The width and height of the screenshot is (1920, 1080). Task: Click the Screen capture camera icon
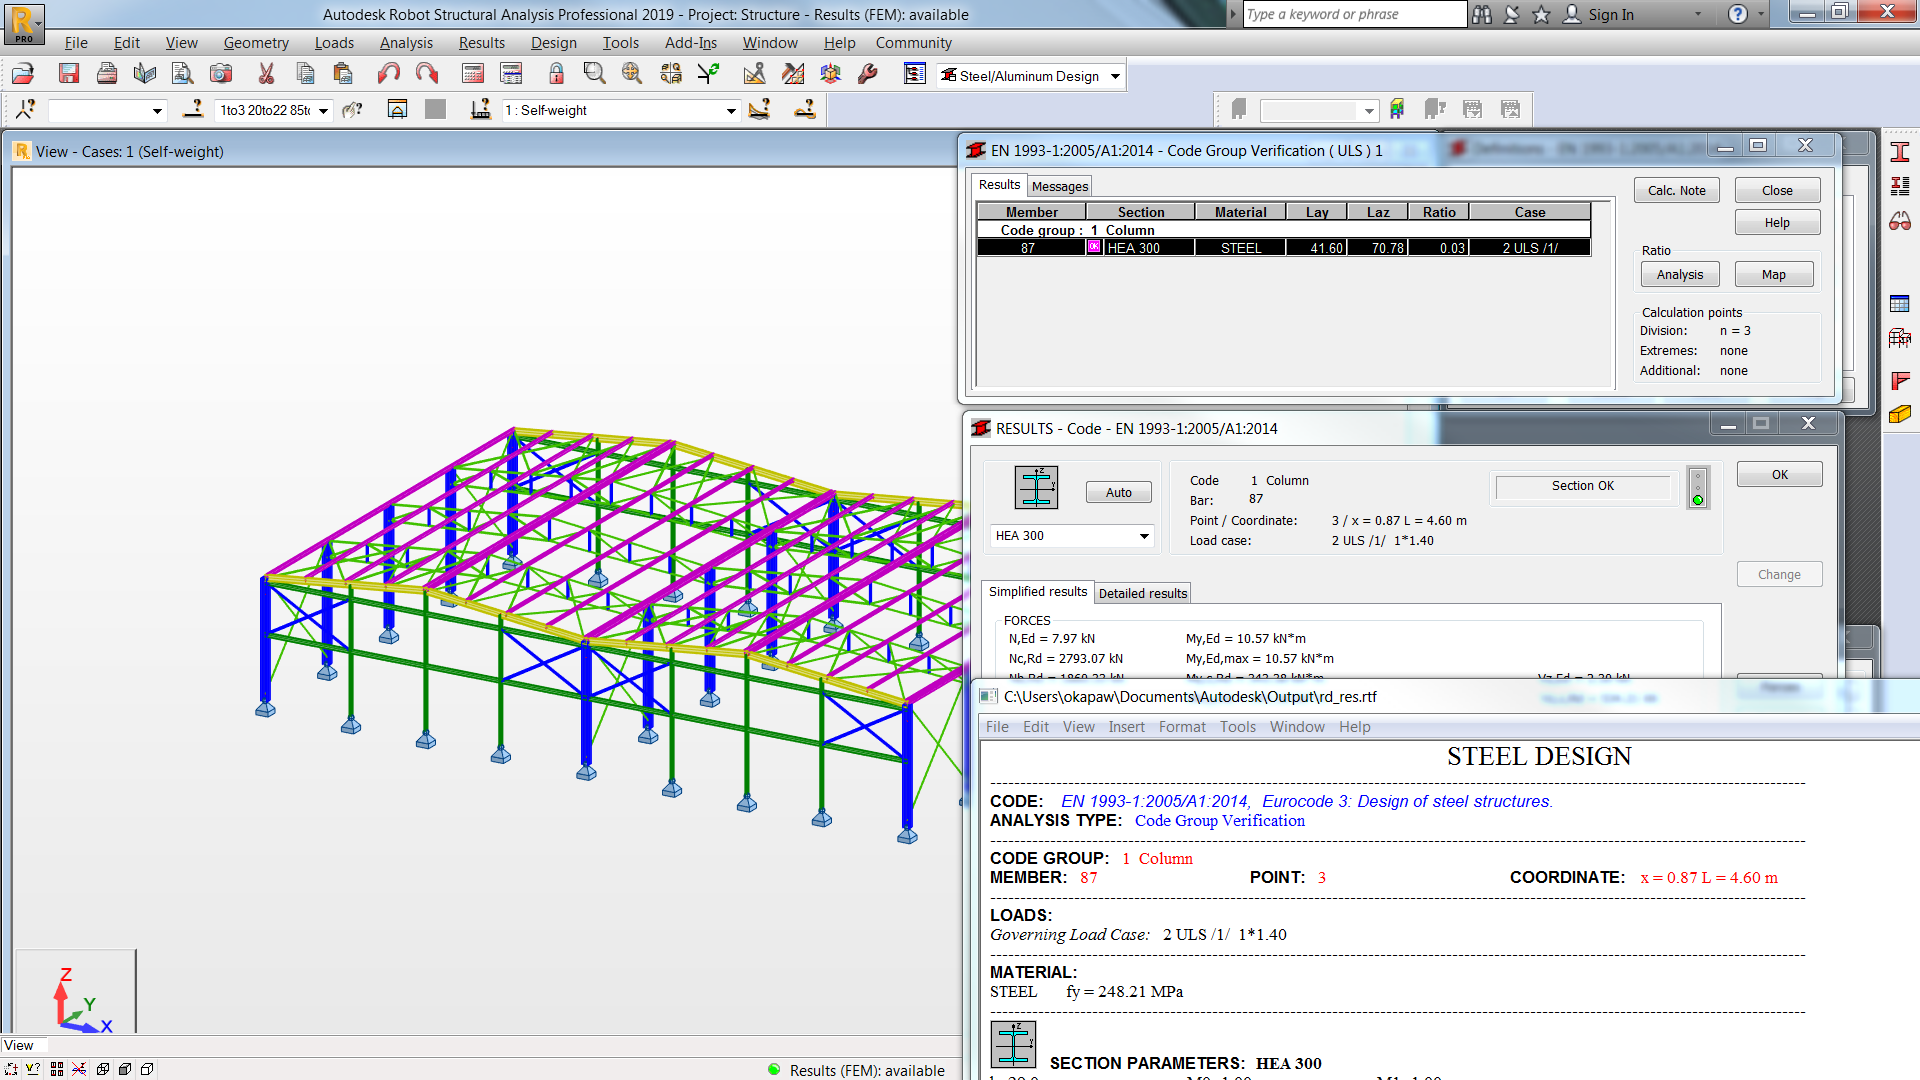[x=221, y=74]
